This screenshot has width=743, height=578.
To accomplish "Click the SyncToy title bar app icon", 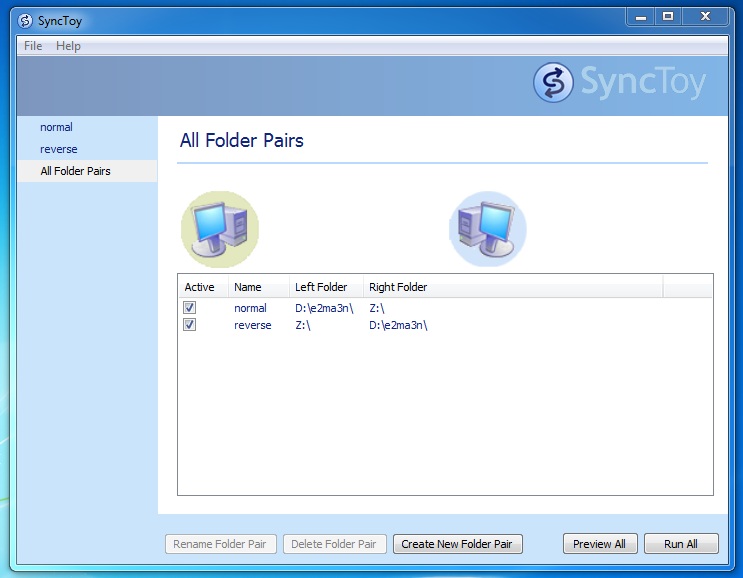I will pyautogui.click(x=25, y=21).
